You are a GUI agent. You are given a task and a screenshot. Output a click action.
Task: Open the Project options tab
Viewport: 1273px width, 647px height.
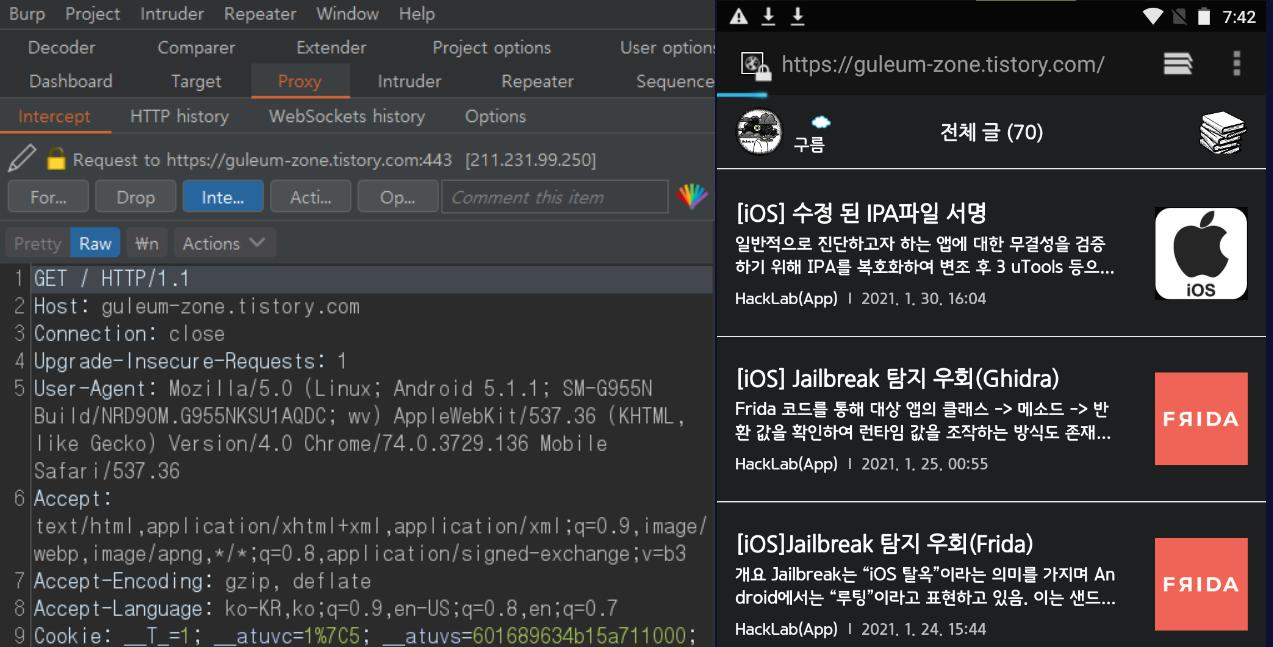[x=491, y=47]
